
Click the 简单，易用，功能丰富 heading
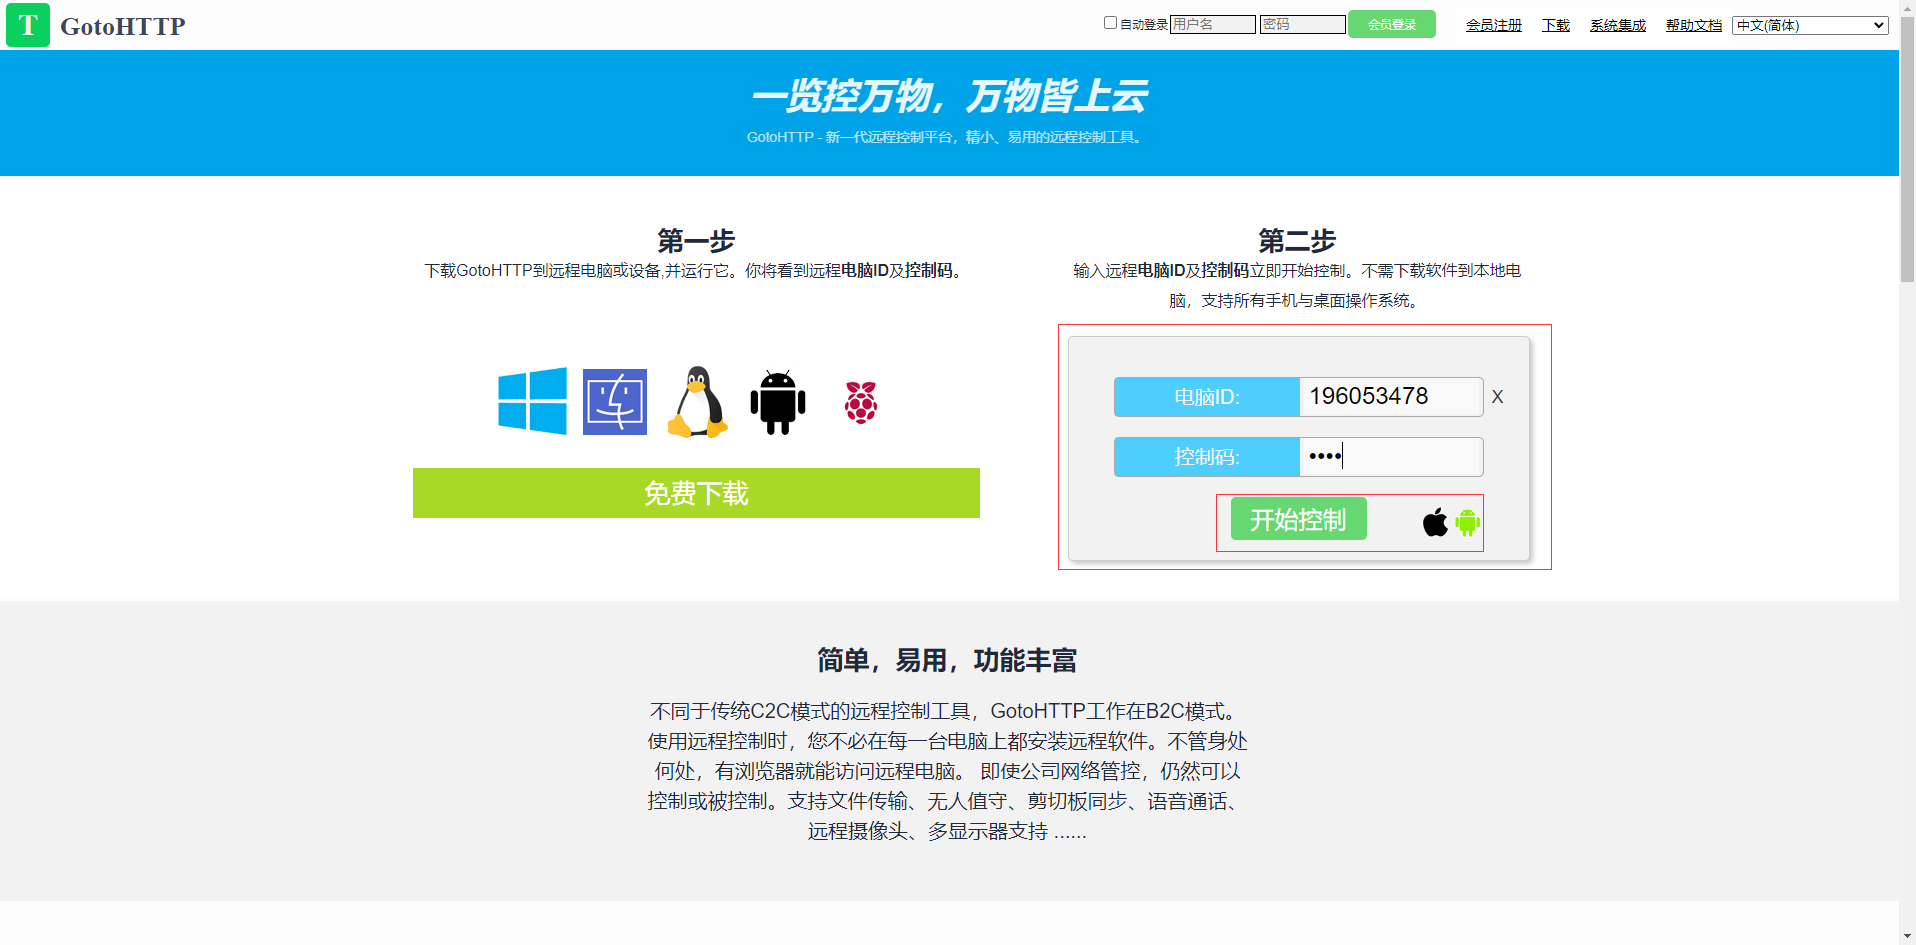[947, 660]
